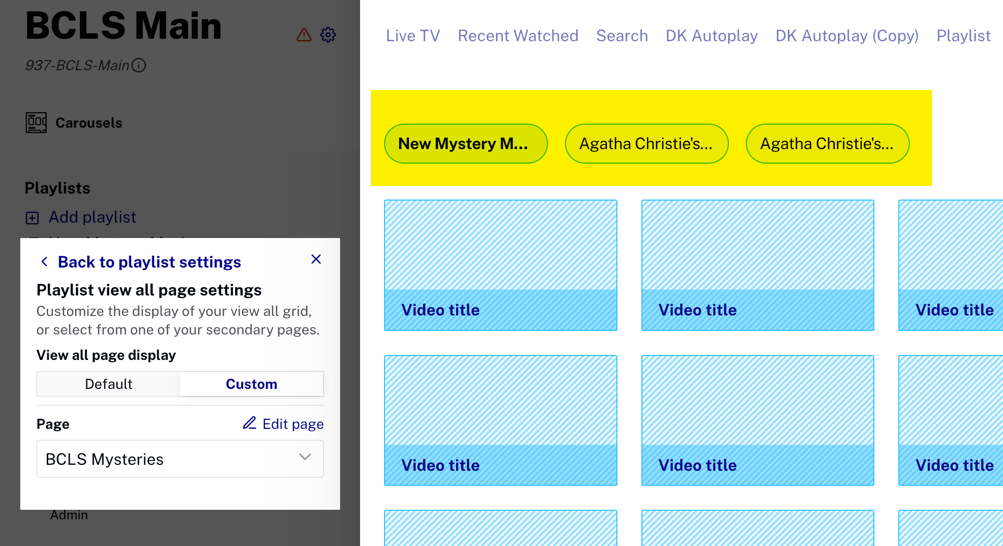Open the settings gear next to BCLS Main
This screenshot has width=1003, height=546.
328,35
